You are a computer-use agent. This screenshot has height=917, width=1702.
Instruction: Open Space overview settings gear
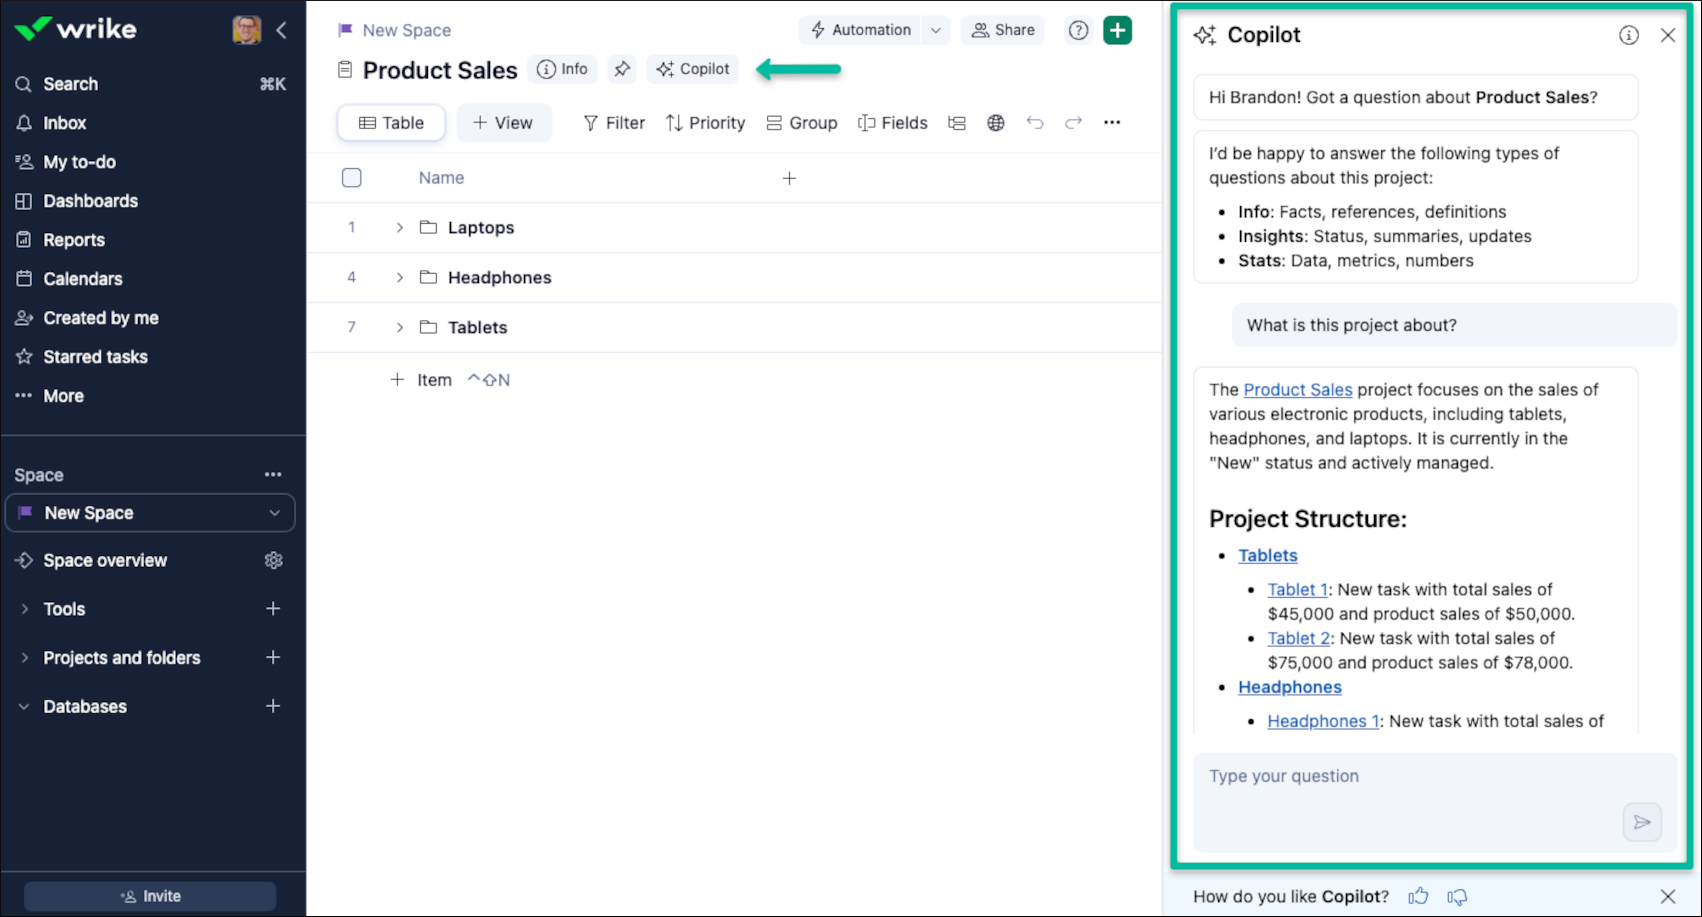(x=273, y=560)
